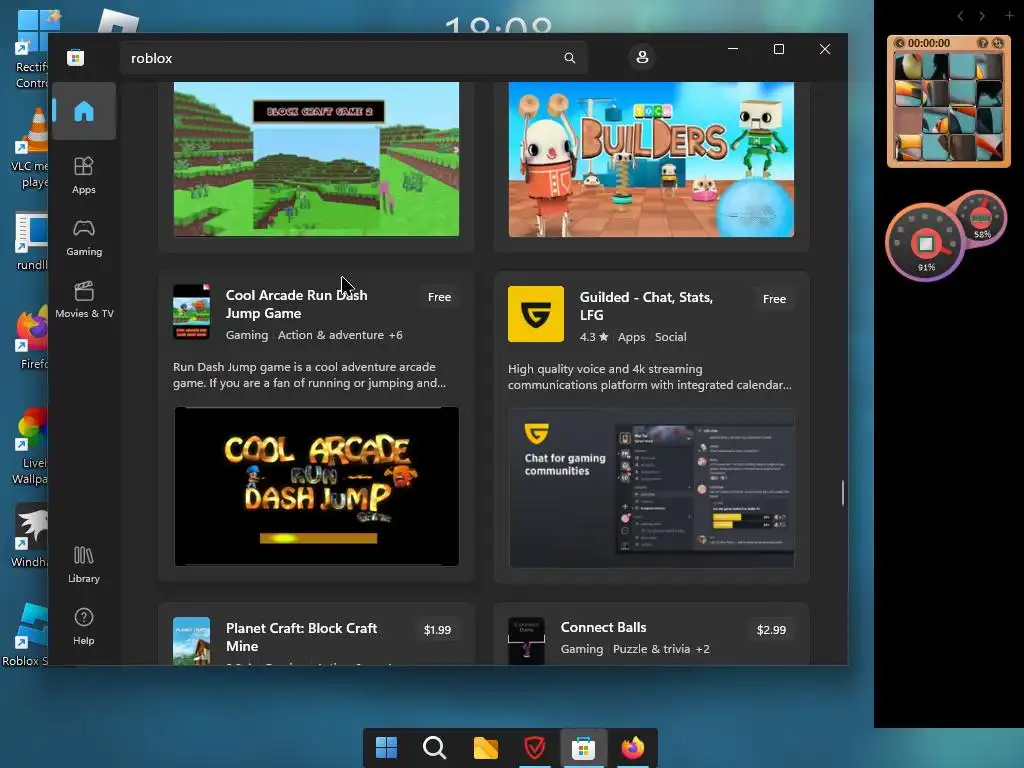
Task: Open Guilded chat communities screenshot
Action: 652,488
